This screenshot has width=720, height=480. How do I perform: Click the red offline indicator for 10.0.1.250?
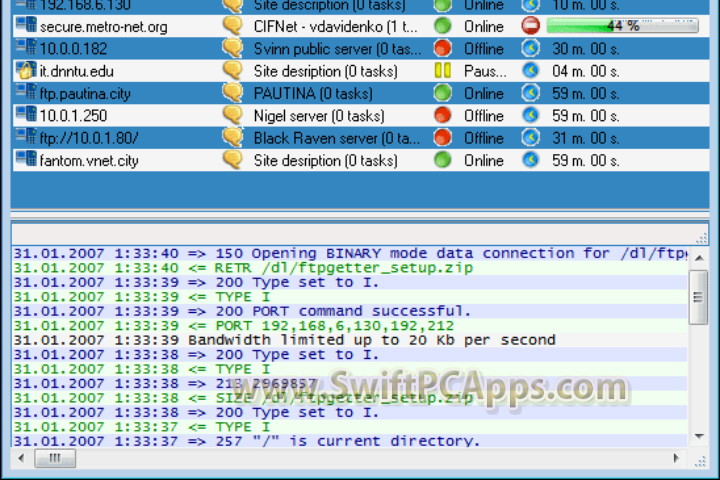pos(443,115)
